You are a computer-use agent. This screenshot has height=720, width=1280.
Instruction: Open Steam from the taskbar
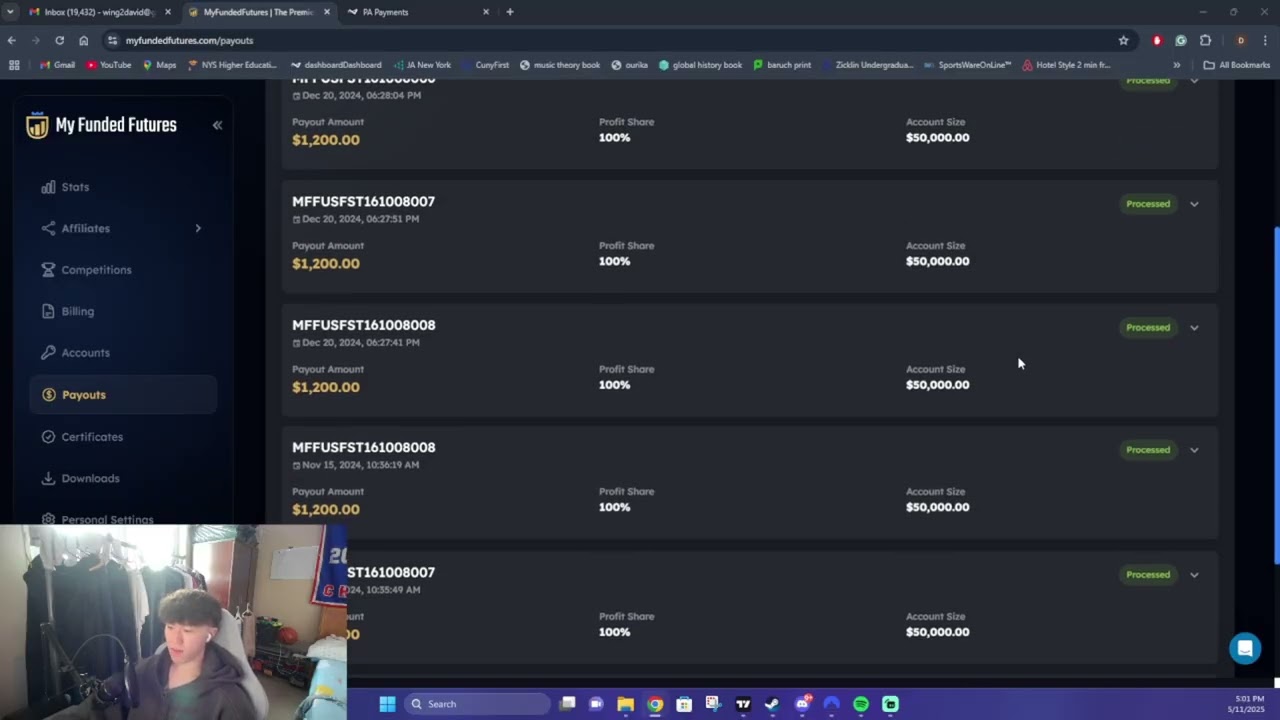click(772, 704)
